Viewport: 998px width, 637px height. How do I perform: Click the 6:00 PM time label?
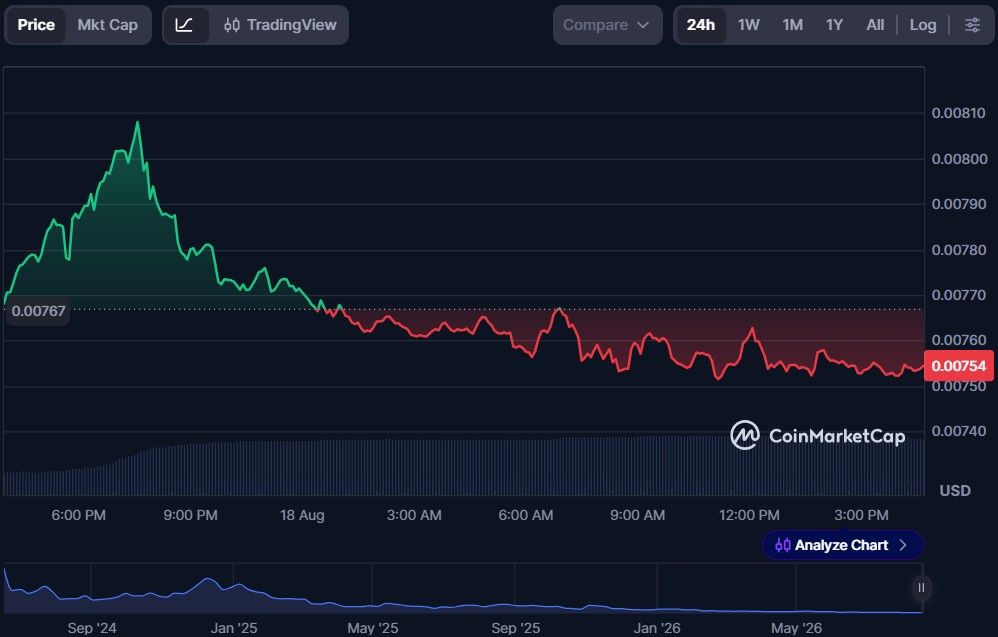click(78, 515)
